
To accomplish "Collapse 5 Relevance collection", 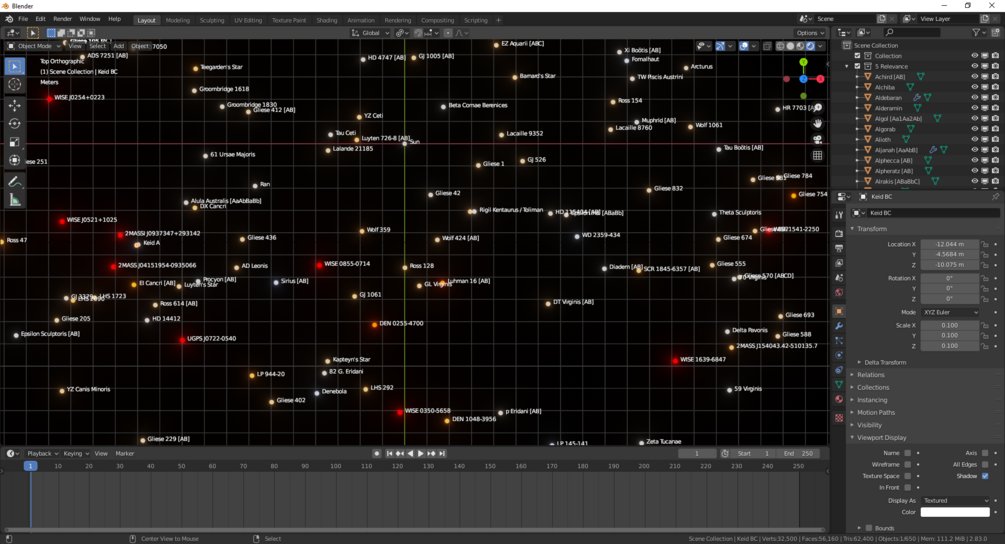I will [x=847, y=66].
